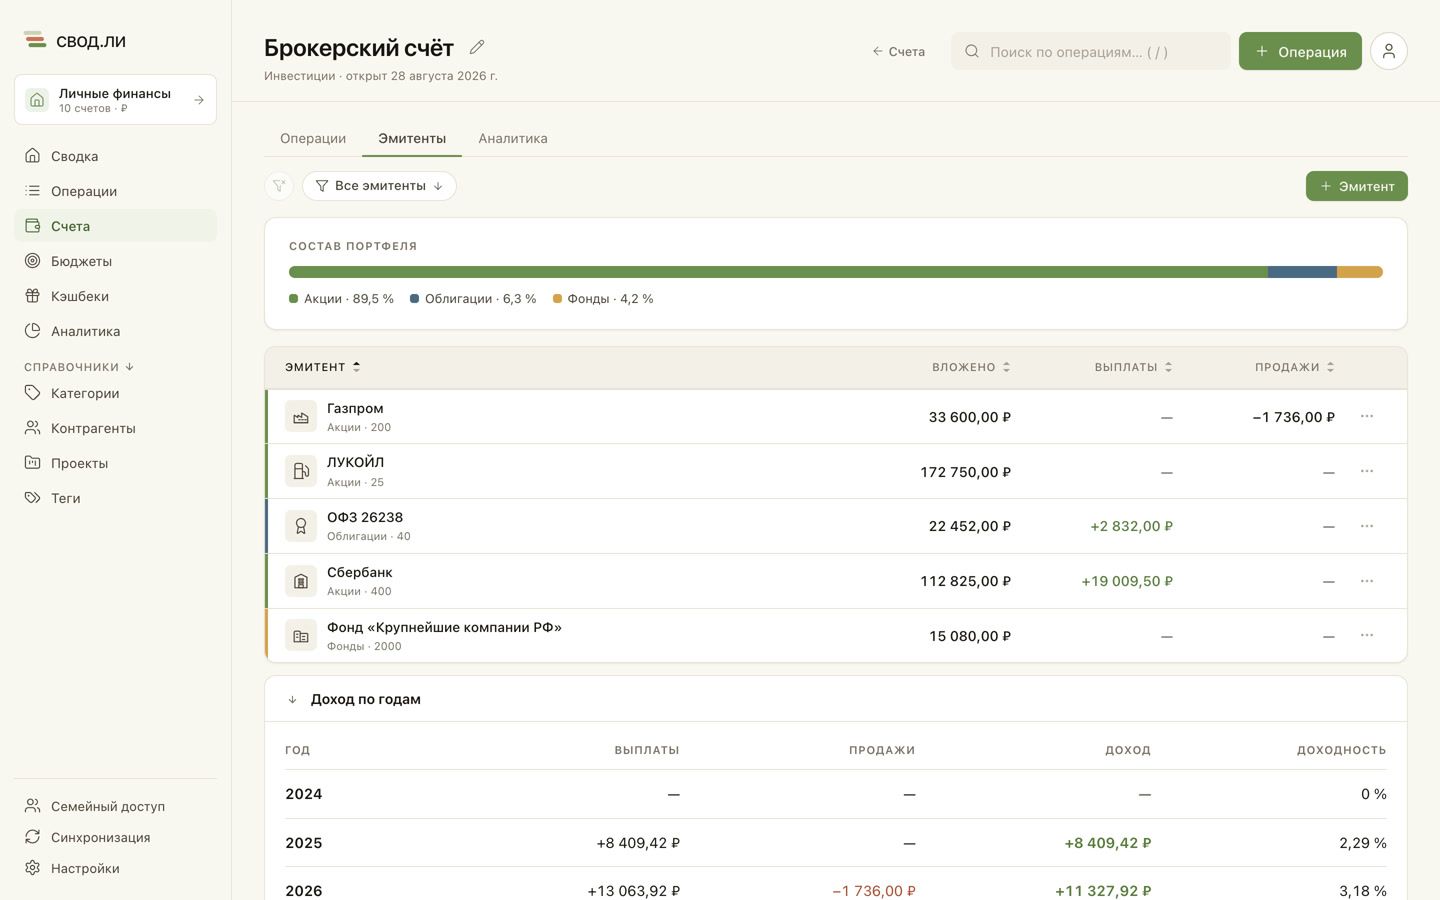This screenshot has height=900, width=1440.
Task: Sort table by Эмитент column
Action: [322, 367]
